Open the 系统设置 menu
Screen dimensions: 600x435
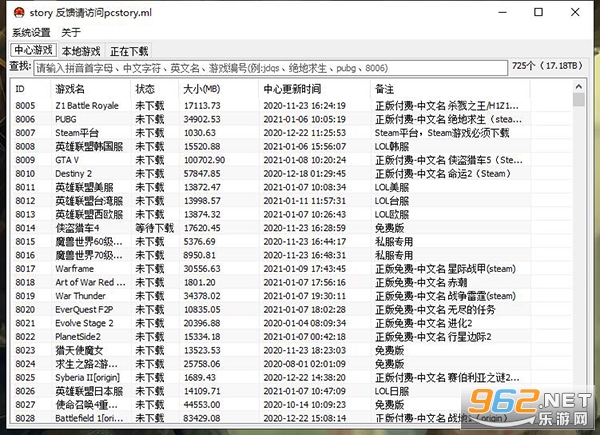click(x=31, y=33)
